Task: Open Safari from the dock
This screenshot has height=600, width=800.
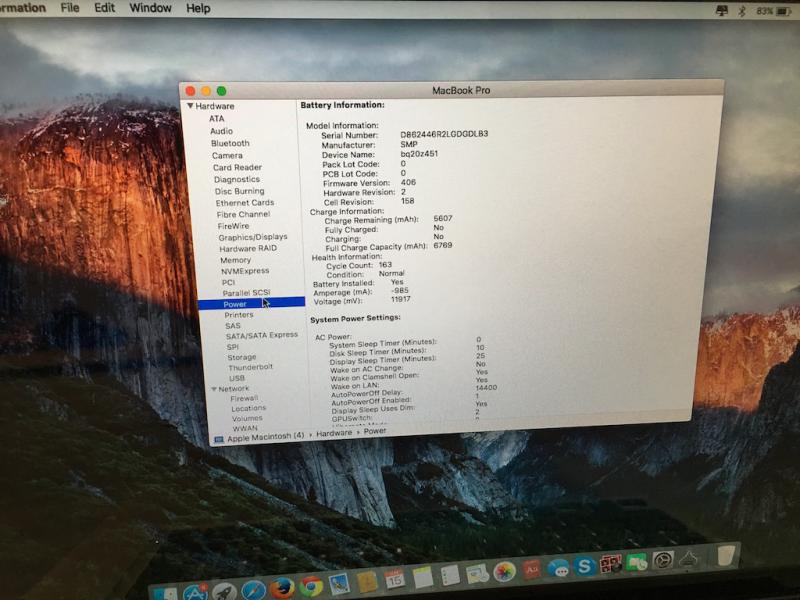Action: 253,590
